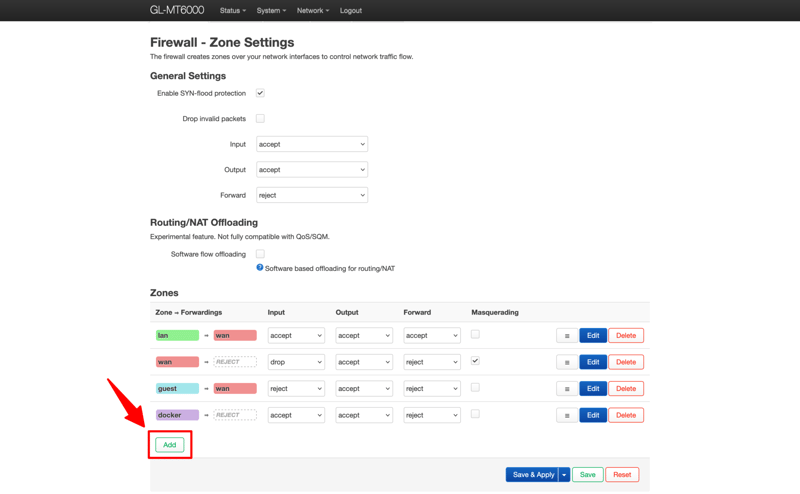Open the general Forward policy dropdown

point(312,195)
